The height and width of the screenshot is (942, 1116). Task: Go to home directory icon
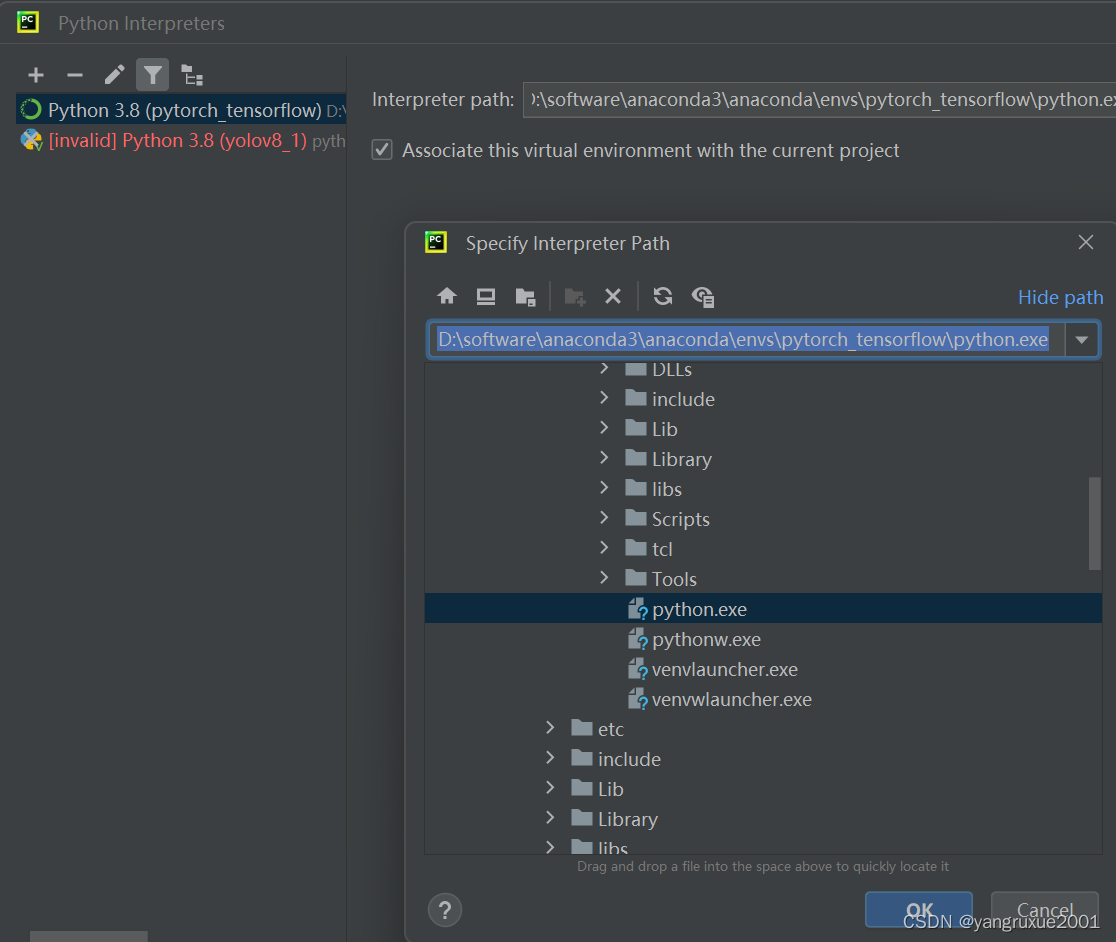(x=447, y=296)
